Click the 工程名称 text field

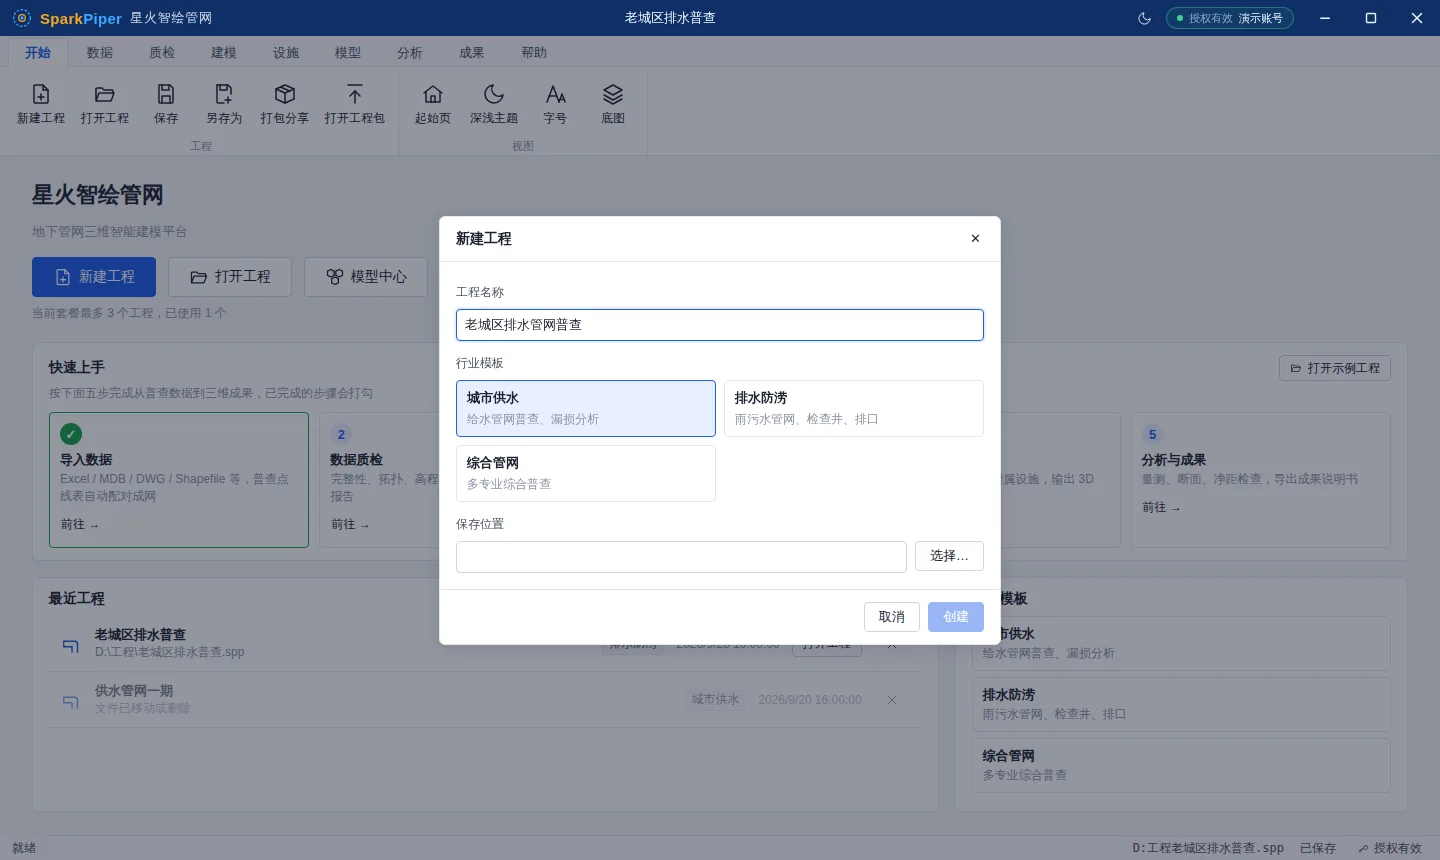click(720, 325)
